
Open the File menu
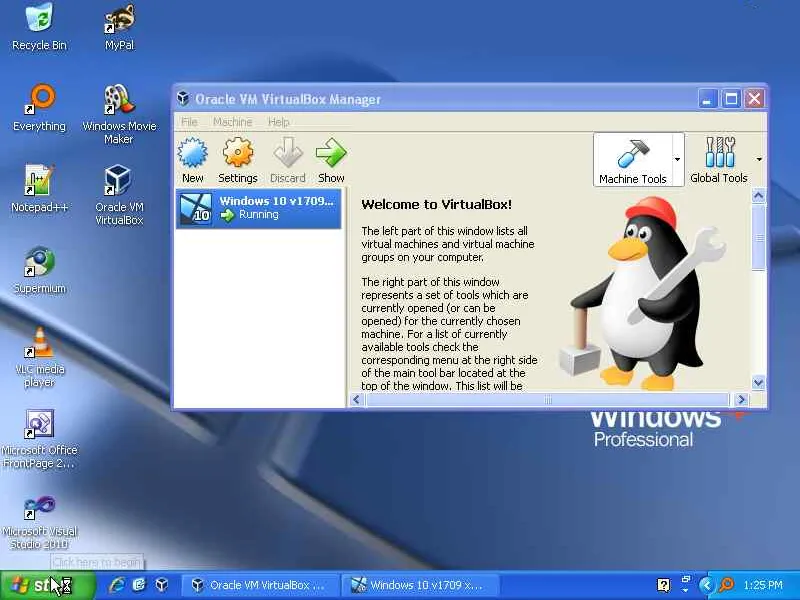189,122
